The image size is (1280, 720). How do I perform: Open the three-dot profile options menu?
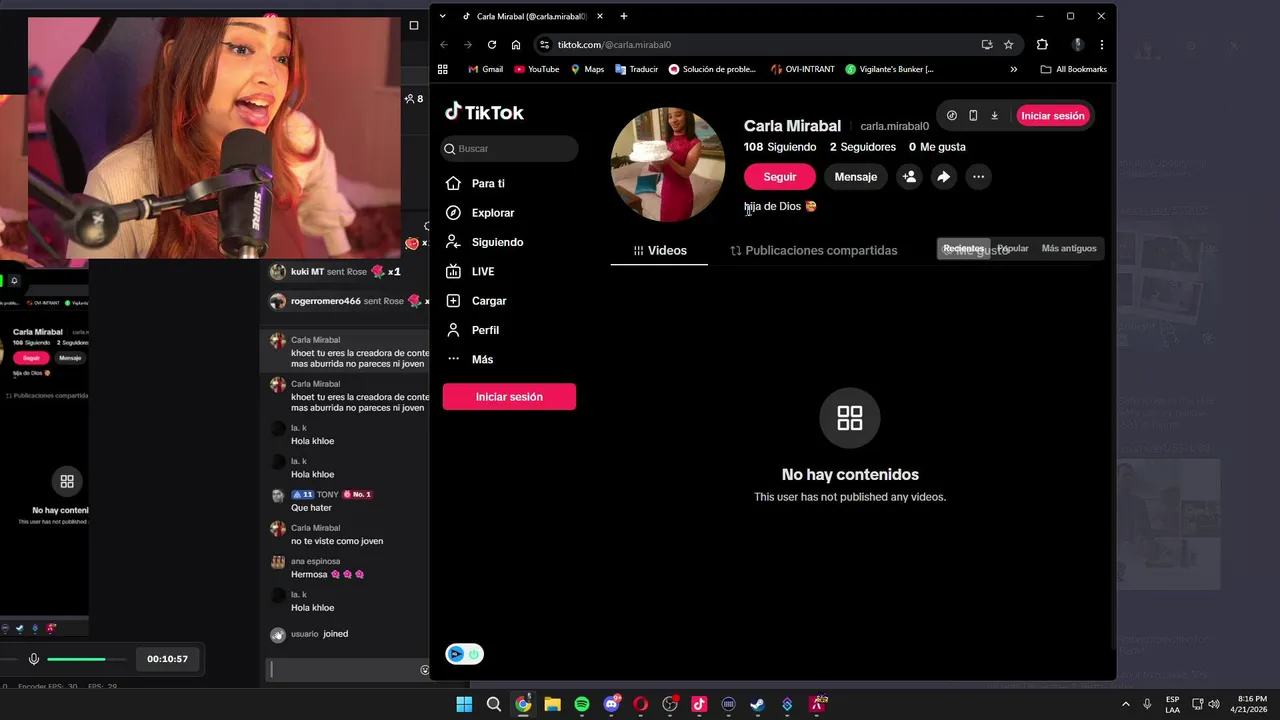click(978, 177)
